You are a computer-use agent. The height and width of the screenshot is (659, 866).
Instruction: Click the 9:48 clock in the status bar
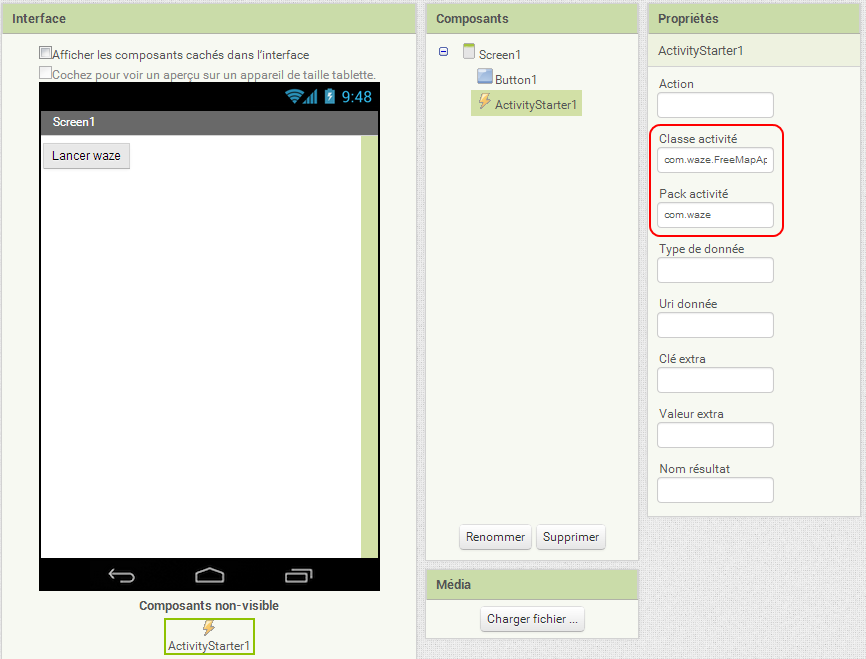click(357, 97)
